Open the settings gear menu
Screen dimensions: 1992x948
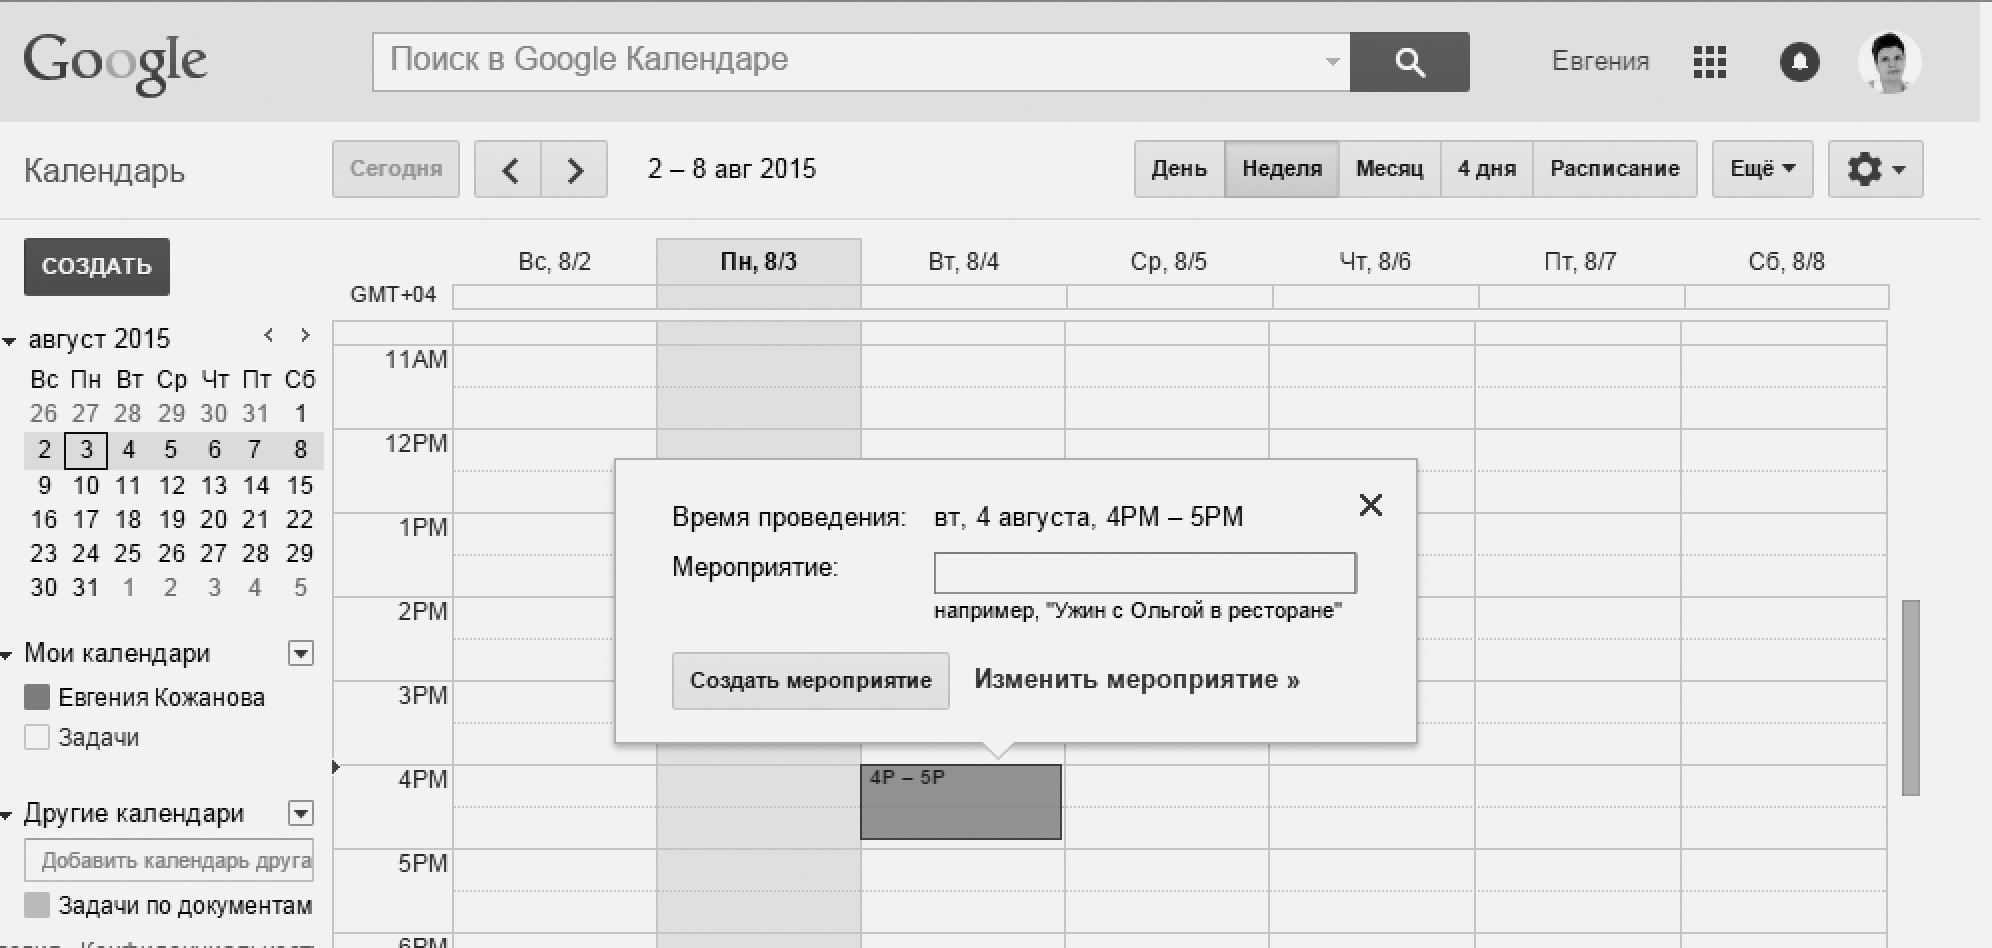[x=1875, y=169]
